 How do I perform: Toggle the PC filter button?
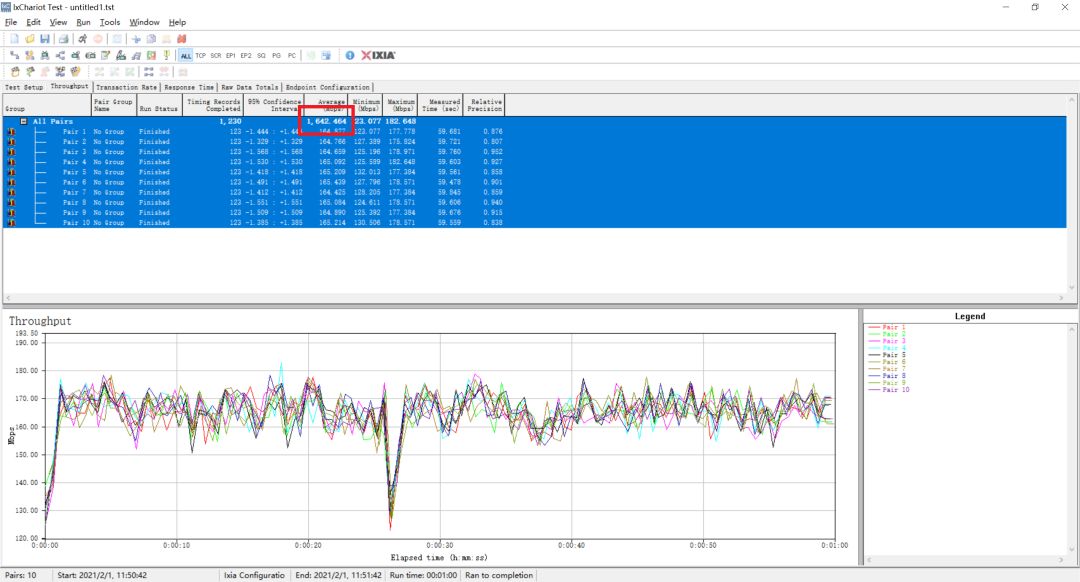coord(291,55)
